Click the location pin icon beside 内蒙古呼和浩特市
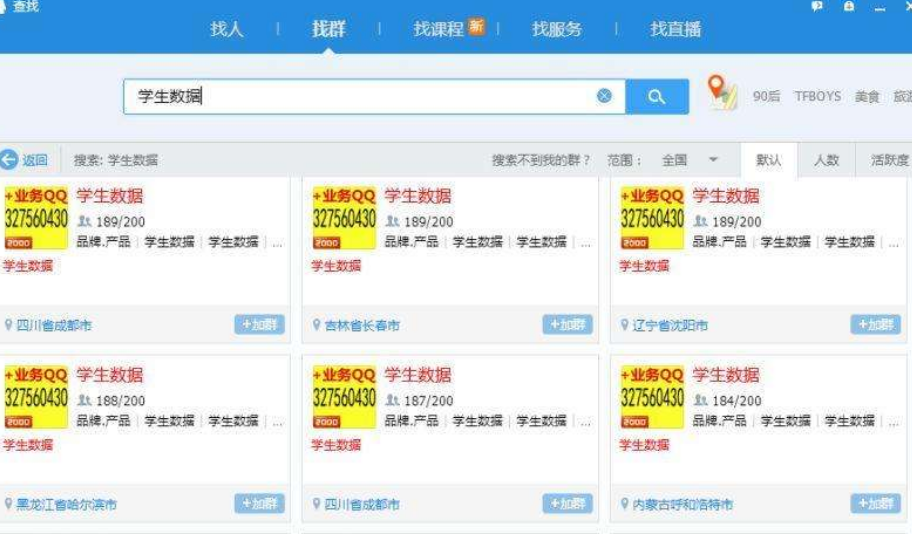912x534 pixels. [x=624, y=504]
